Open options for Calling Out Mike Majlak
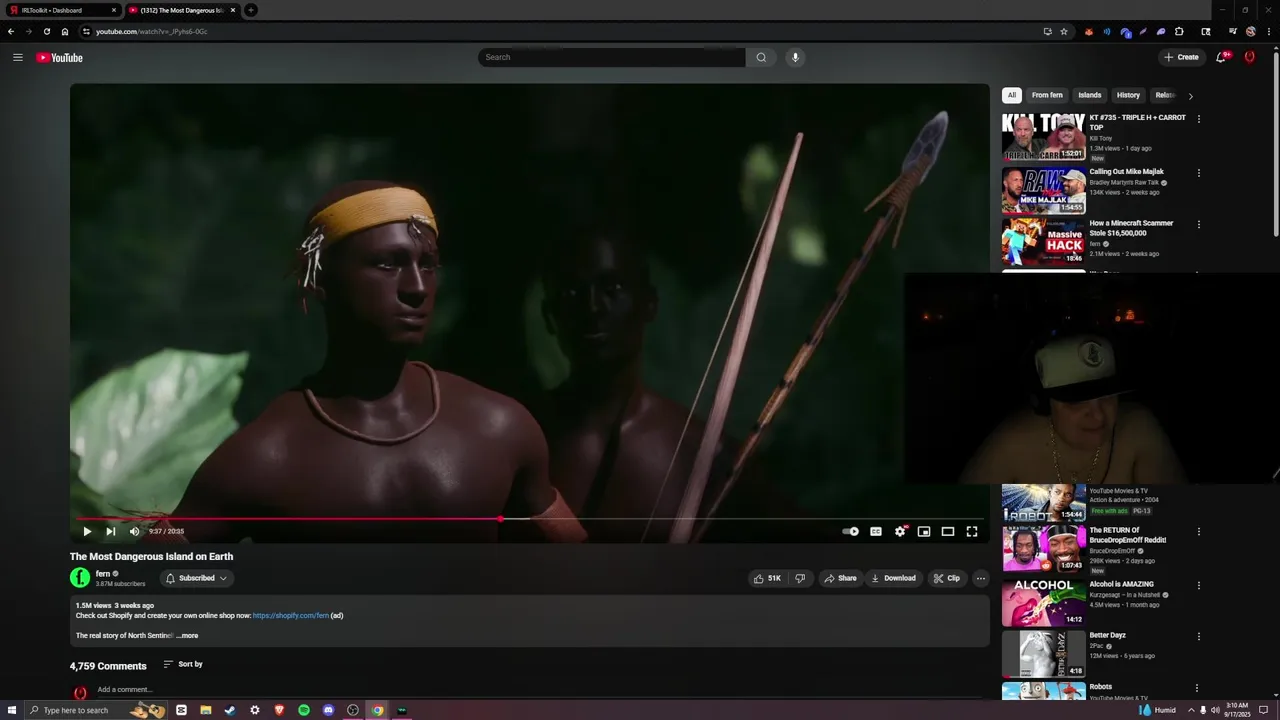The image size is (1280, 720). click(x=1199, y=173)
